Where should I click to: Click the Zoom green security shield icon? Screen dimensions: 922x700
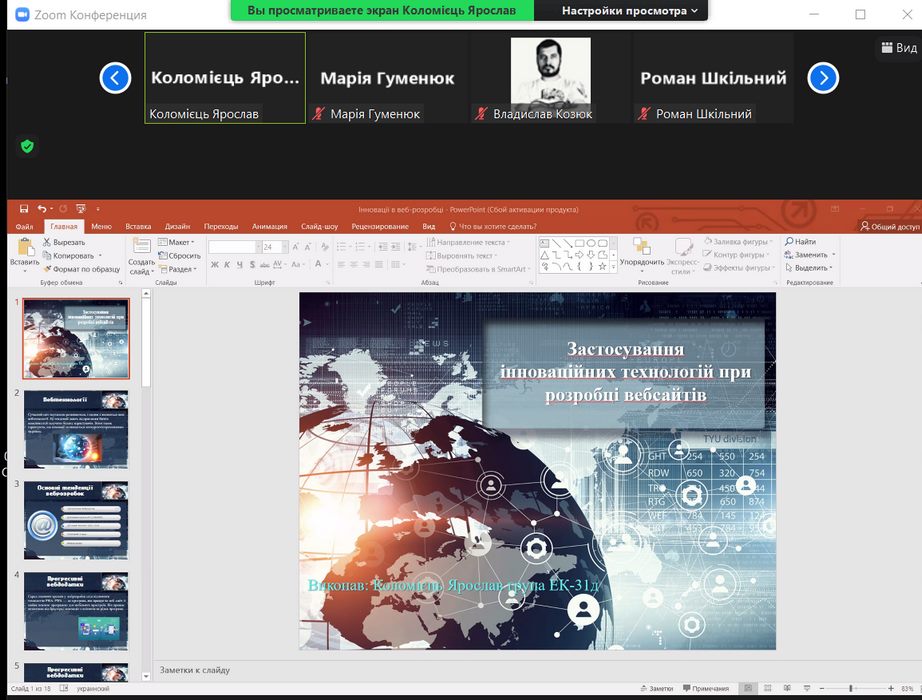tap(27, 146)
